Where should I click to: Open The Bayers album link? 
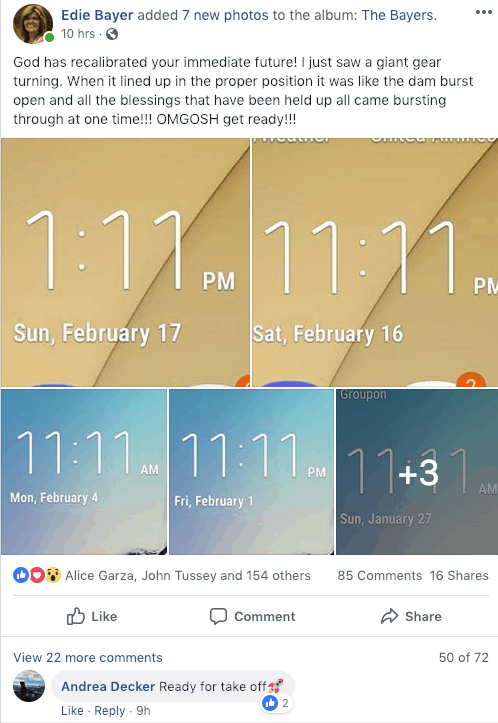coord(397,15)
